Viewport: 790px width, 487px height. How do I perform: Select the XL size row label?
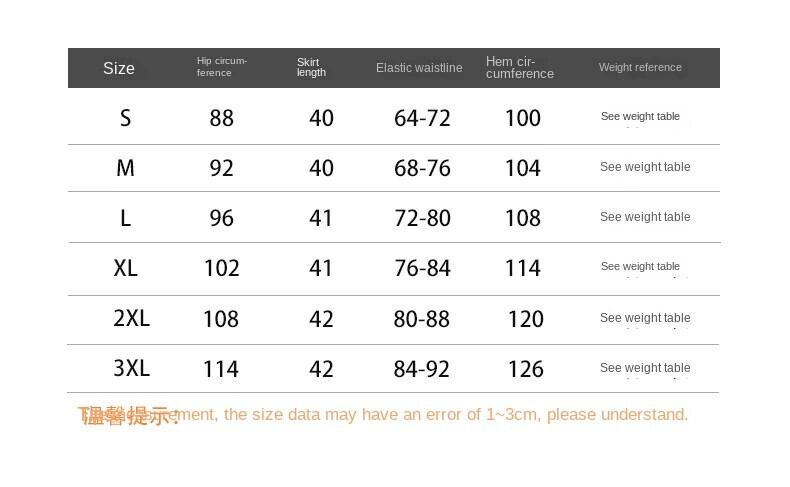pos(125,268)
